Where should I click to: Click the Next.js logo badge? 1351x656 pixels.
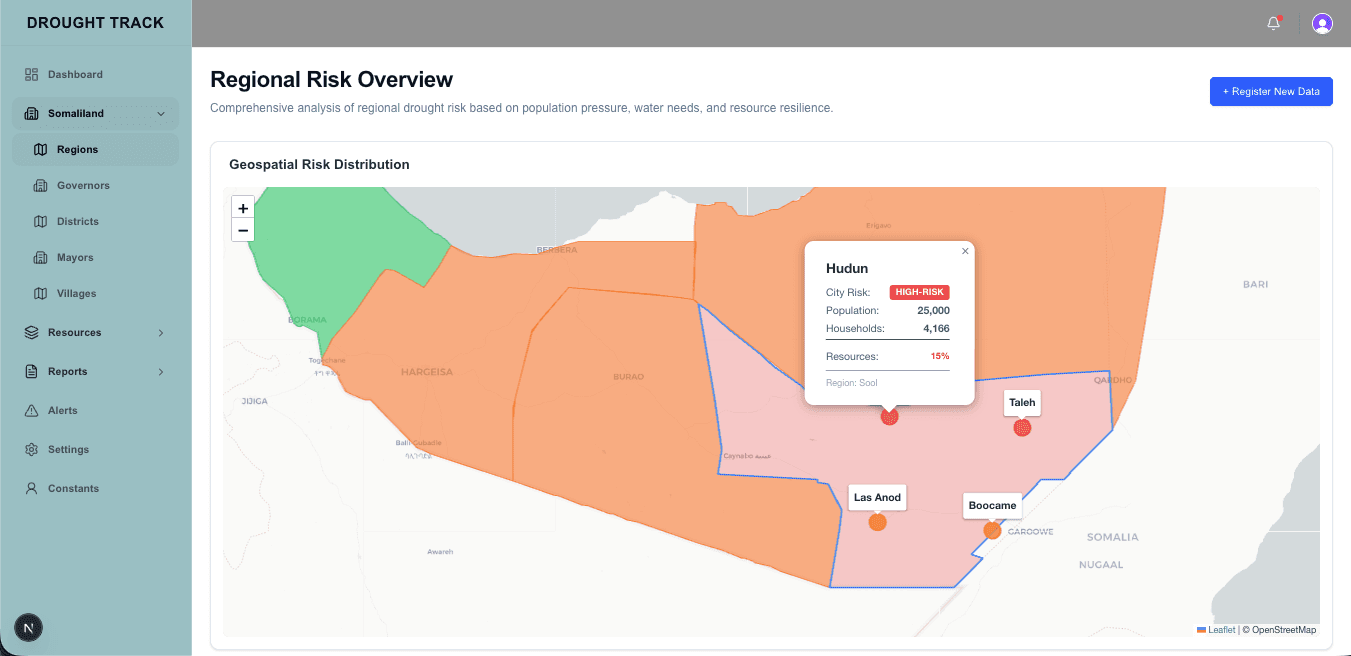28,628
